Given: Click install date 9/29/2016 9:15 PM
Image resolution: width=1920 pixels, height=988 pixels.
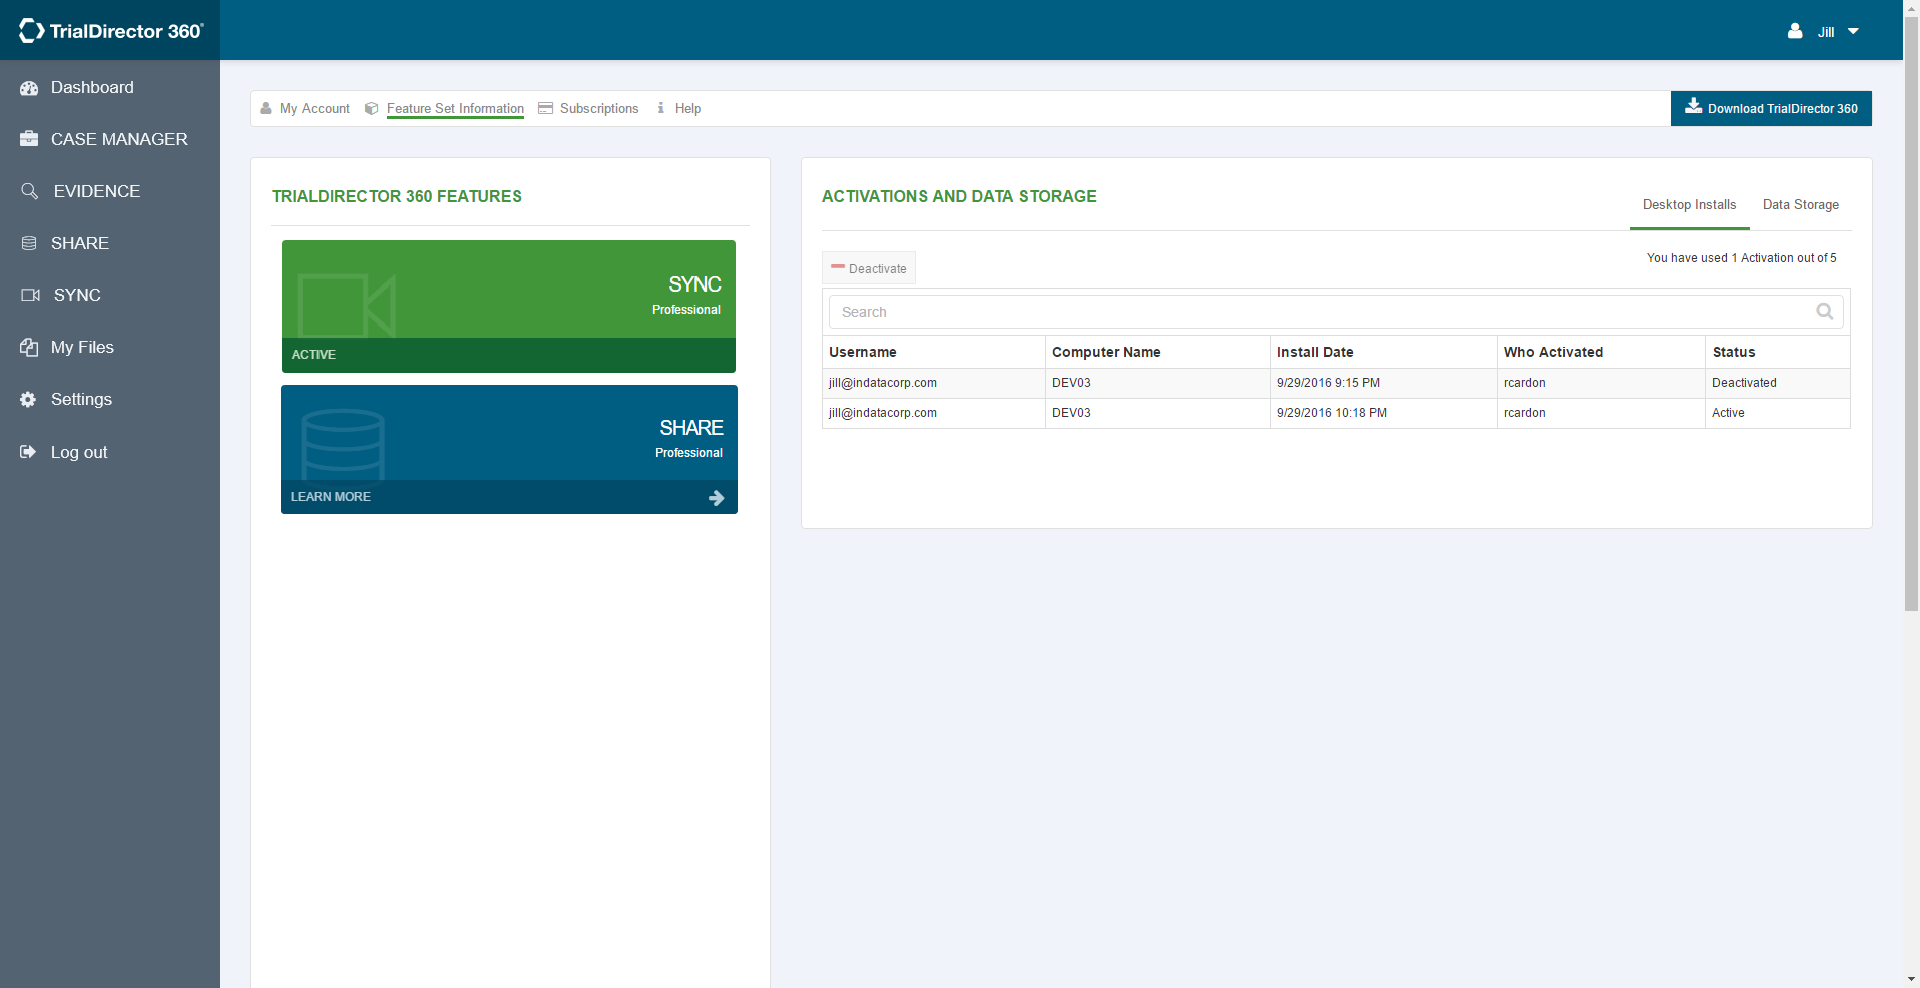Looking at the screenshot, I should [x=1328, y=383].
